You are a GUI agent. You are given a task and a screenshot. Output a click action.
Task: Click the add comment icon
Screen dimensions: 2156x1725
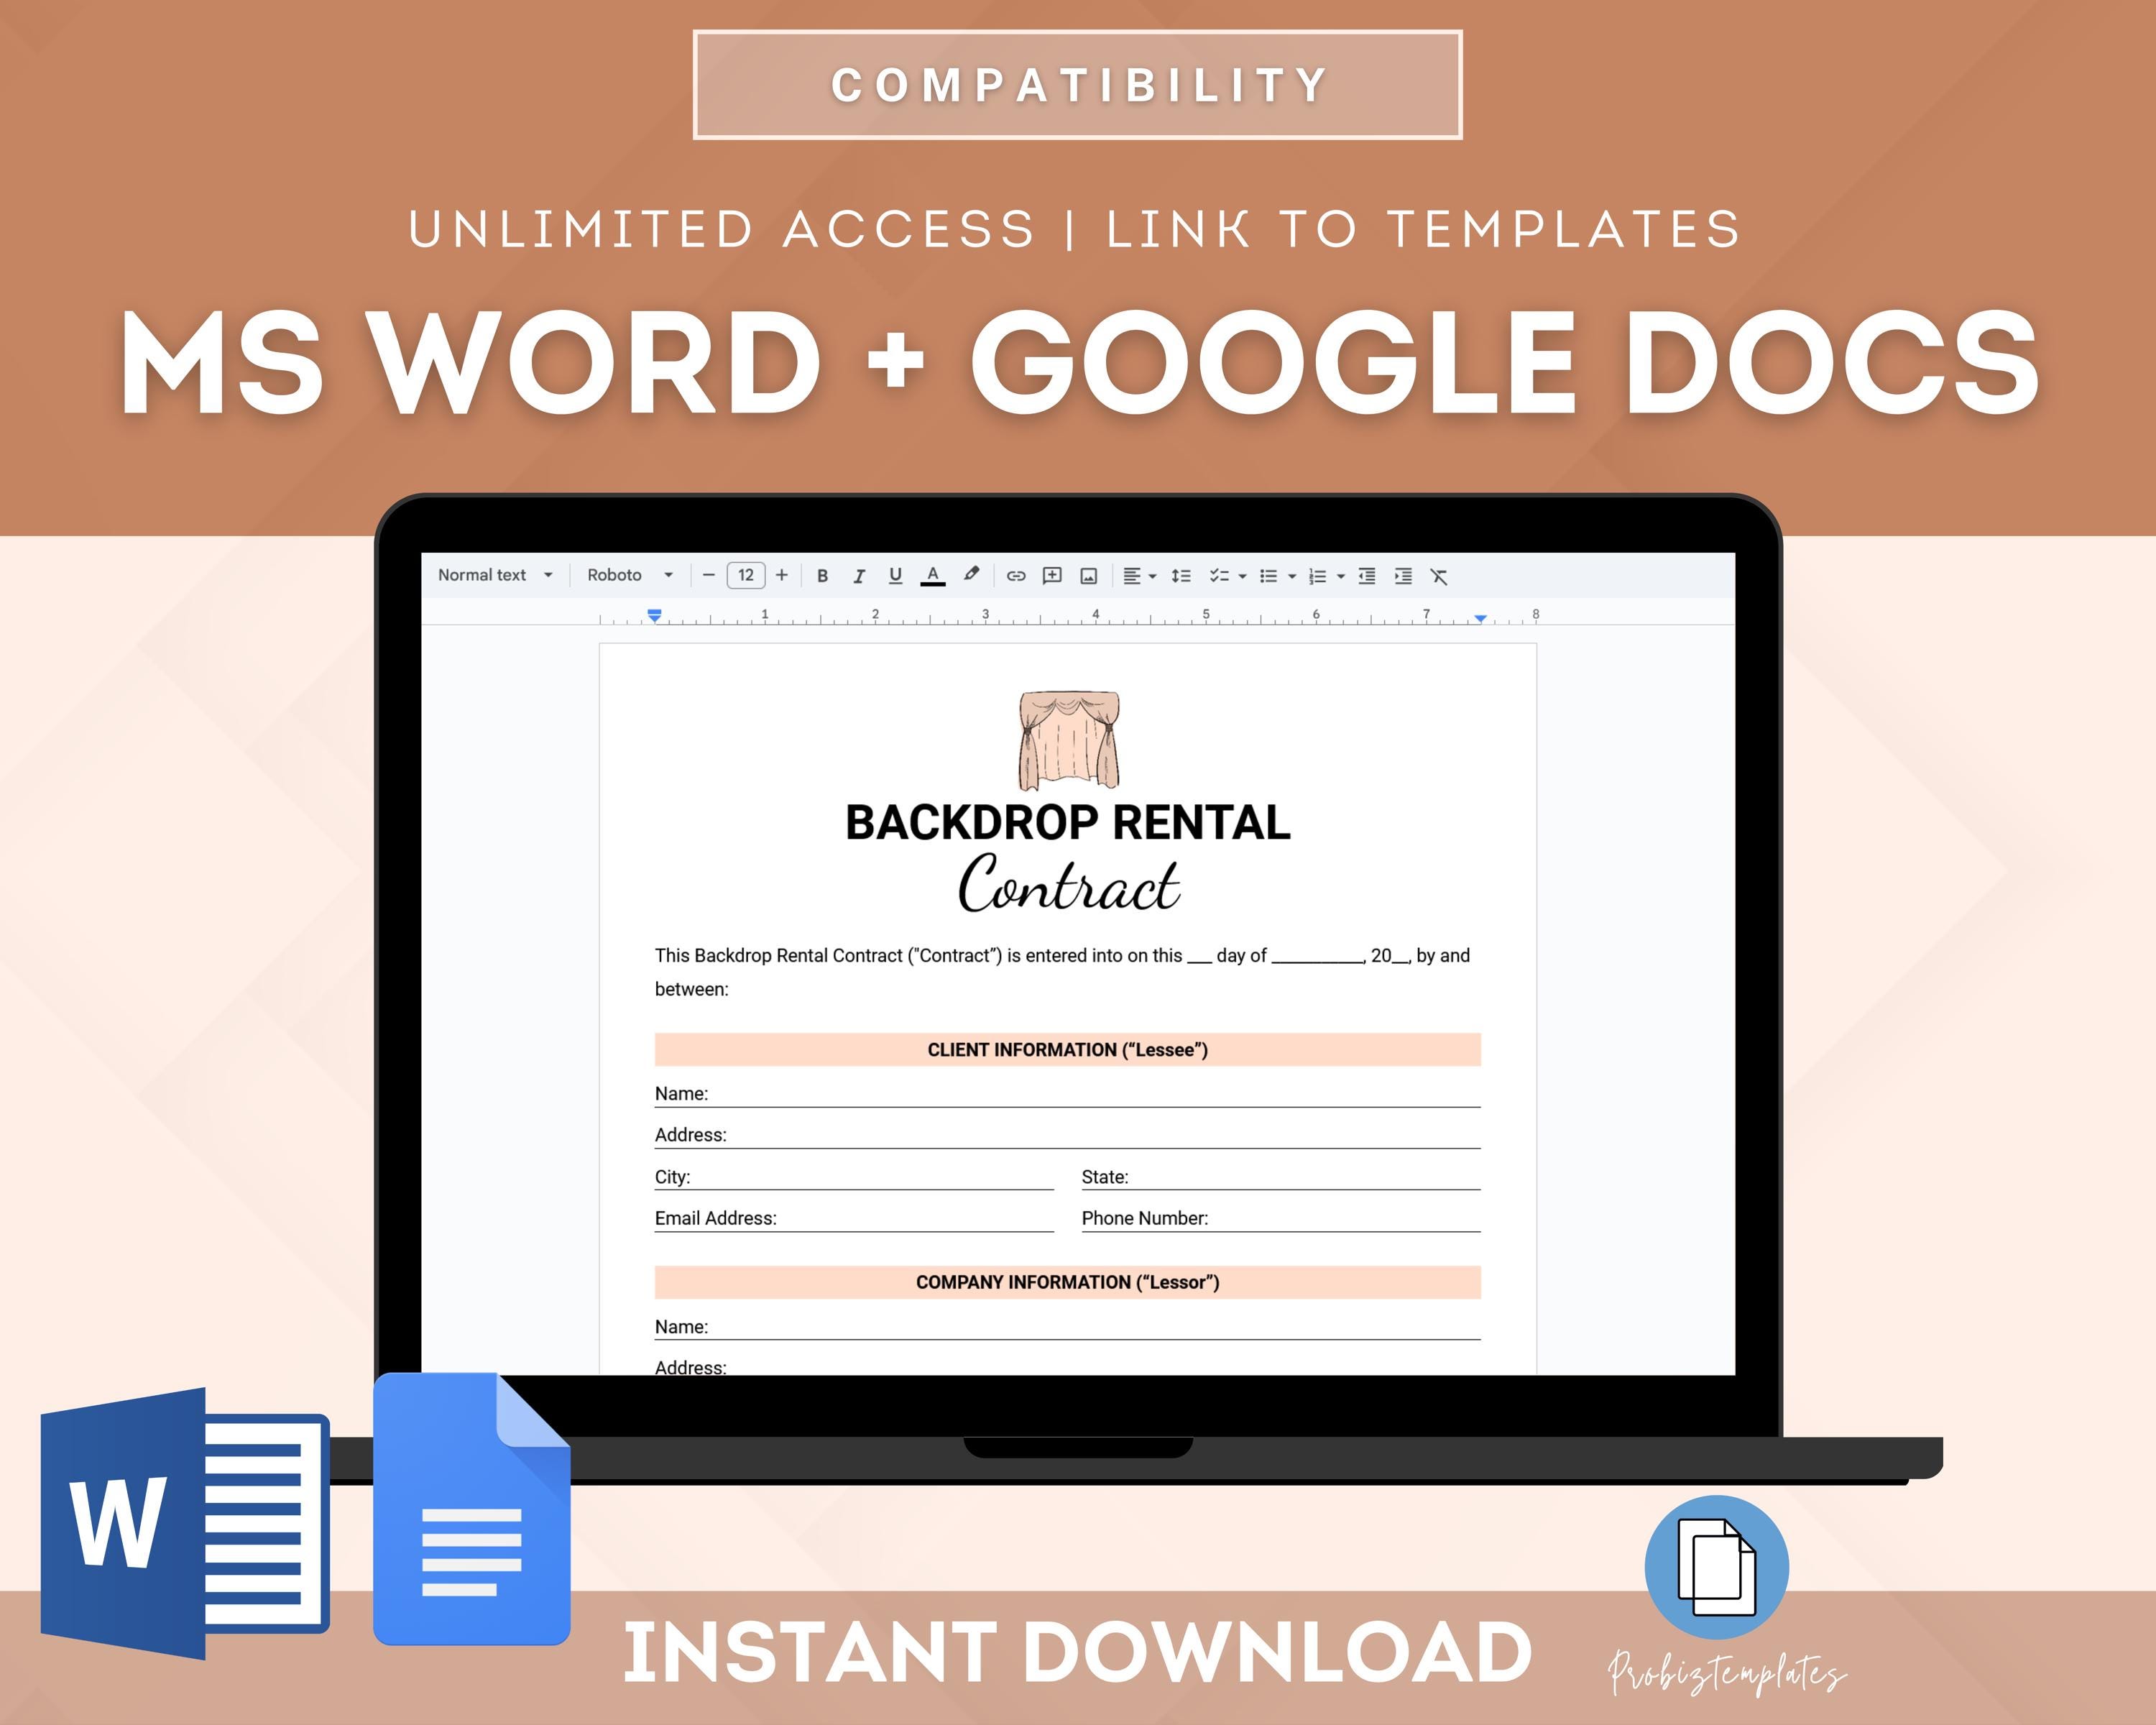[x=1052, y=576]
